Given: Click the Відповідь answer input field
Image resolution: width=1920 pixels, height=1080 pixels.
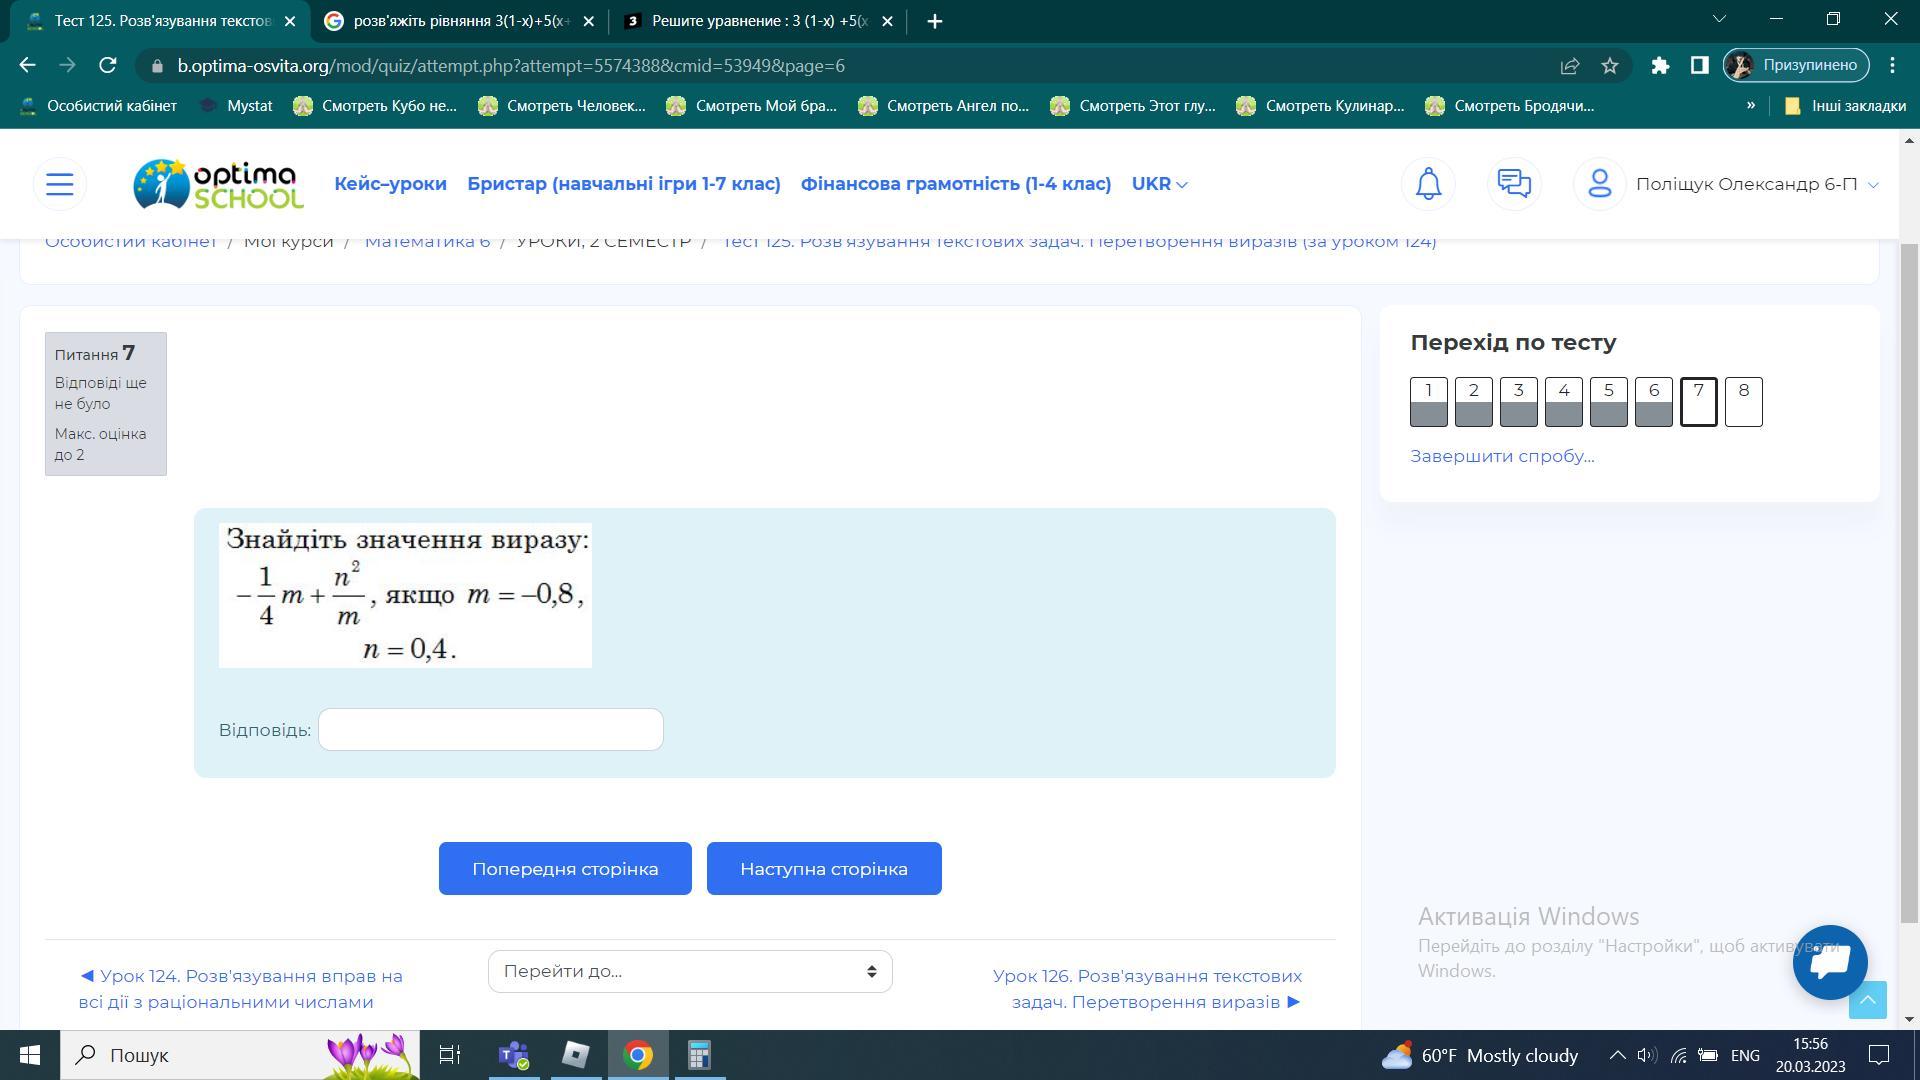Looking at the screenshot, I should (x=490, y=730).
